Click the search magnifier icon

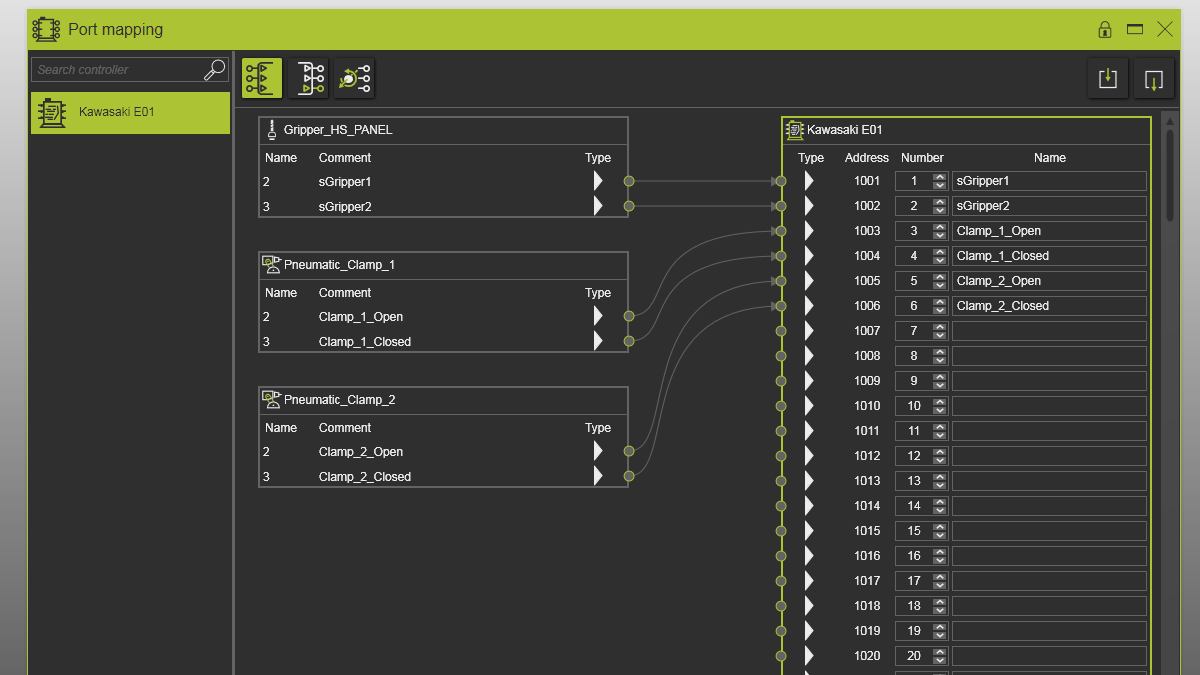point(215,69)
